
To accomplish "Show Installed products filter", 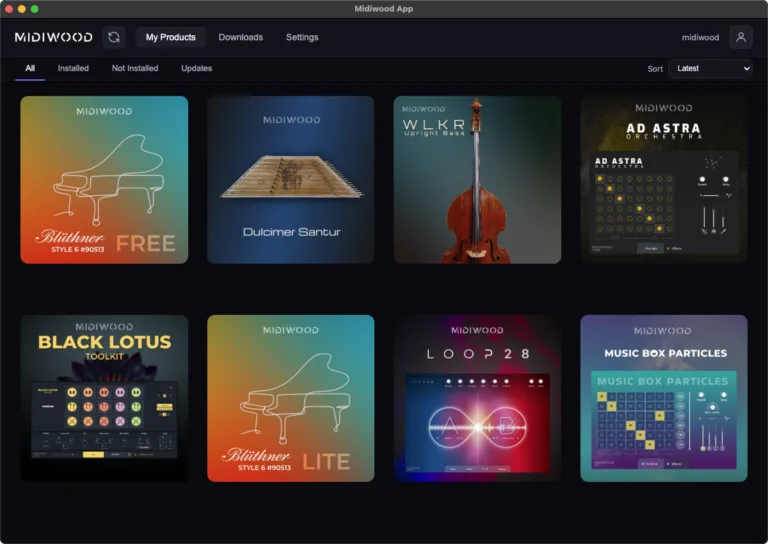I will (73, 69).
